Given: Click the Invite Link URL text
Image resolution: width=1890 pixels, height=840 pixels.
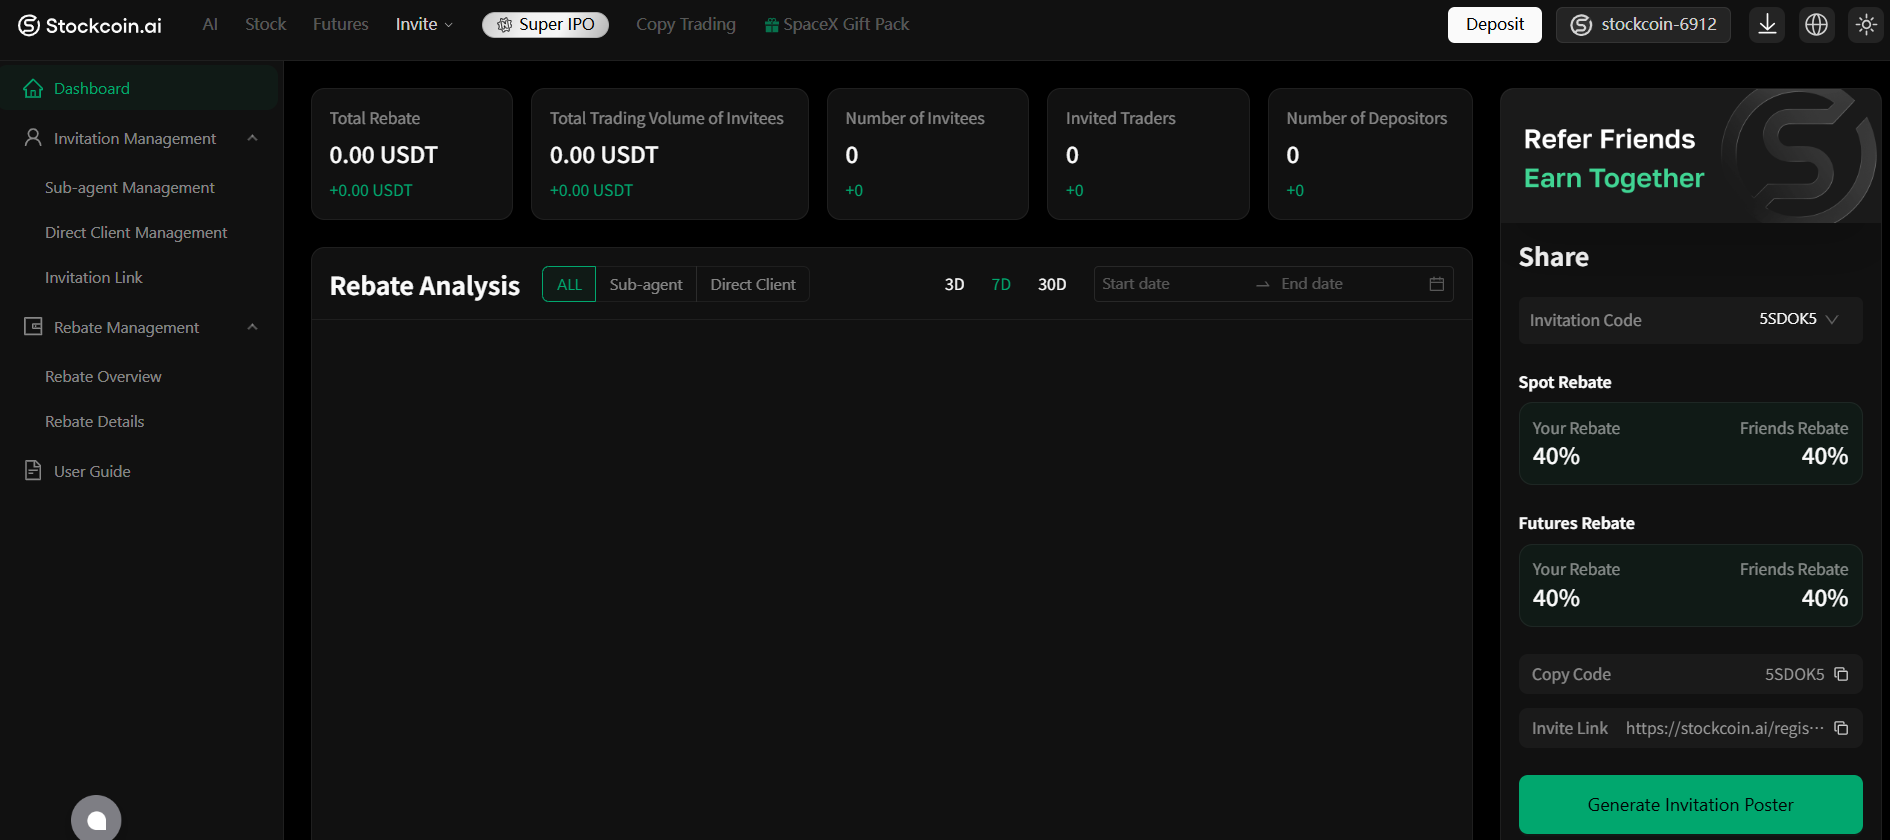Looking at the screenshot, I should pos(1725,728).
